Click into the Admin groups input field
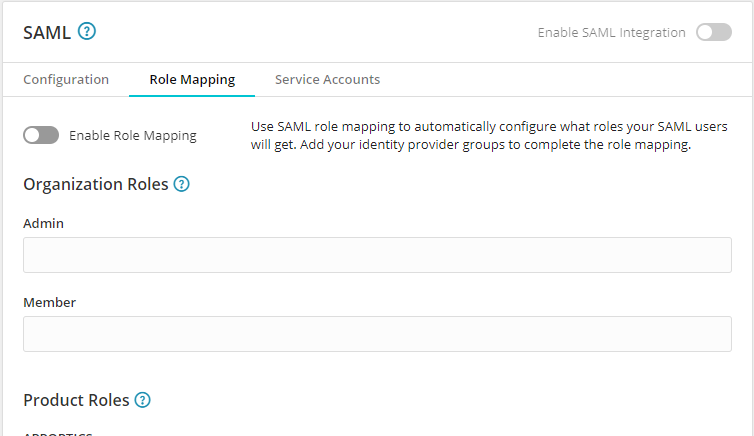Viewport: 754px width, 436px height. click(377, 255)
